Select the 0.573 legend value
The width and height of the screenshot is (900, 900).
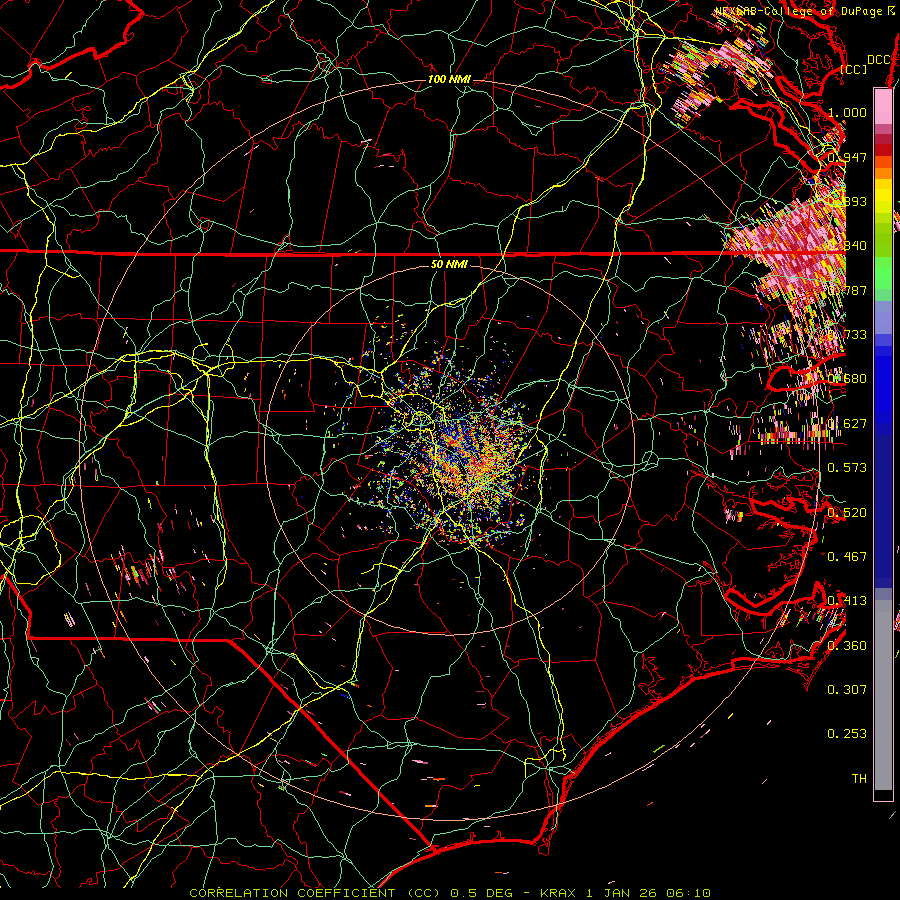(847, 467)
